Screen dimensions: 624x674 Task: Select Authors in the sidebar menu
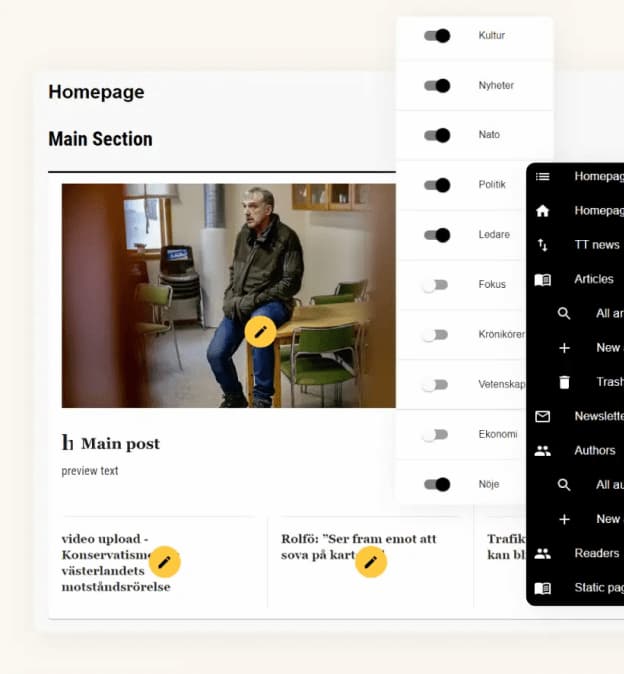click(x=595, y=450)
